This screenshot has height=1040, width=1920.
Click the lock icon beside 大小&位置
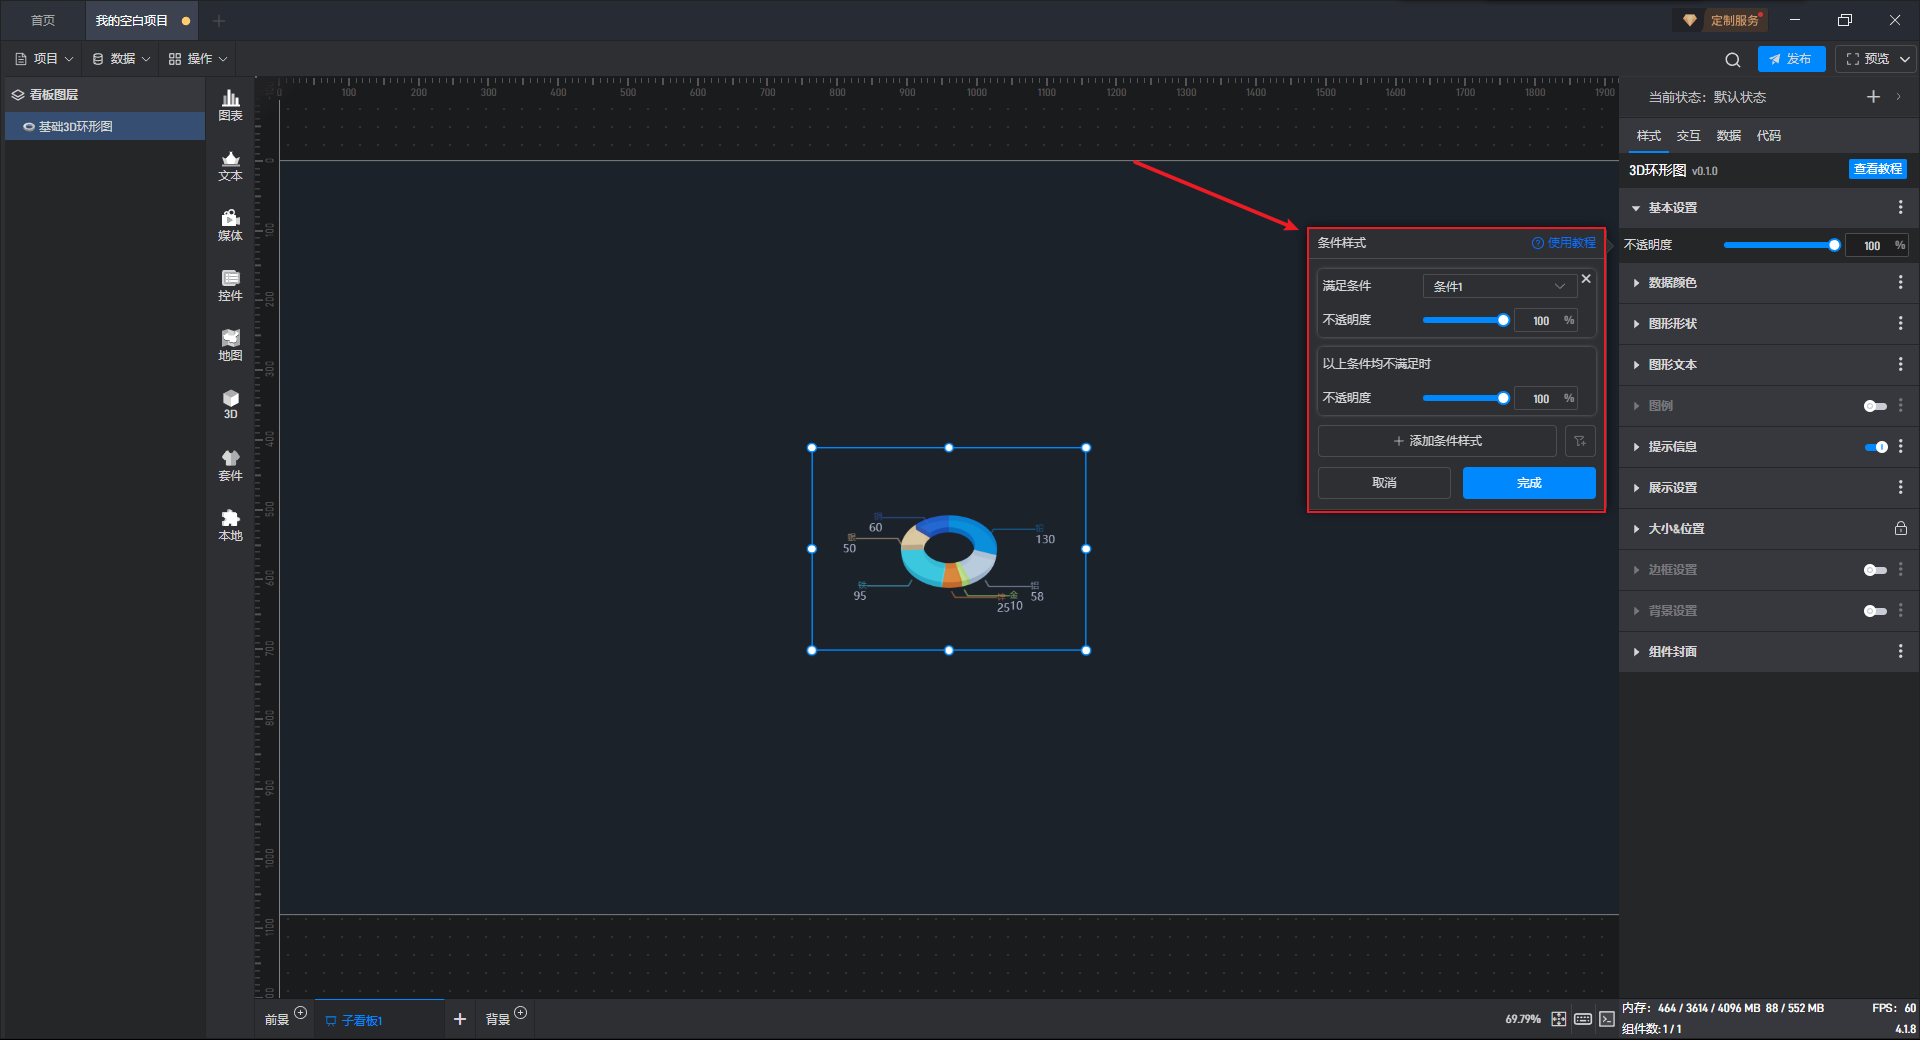pos(1900,528)
